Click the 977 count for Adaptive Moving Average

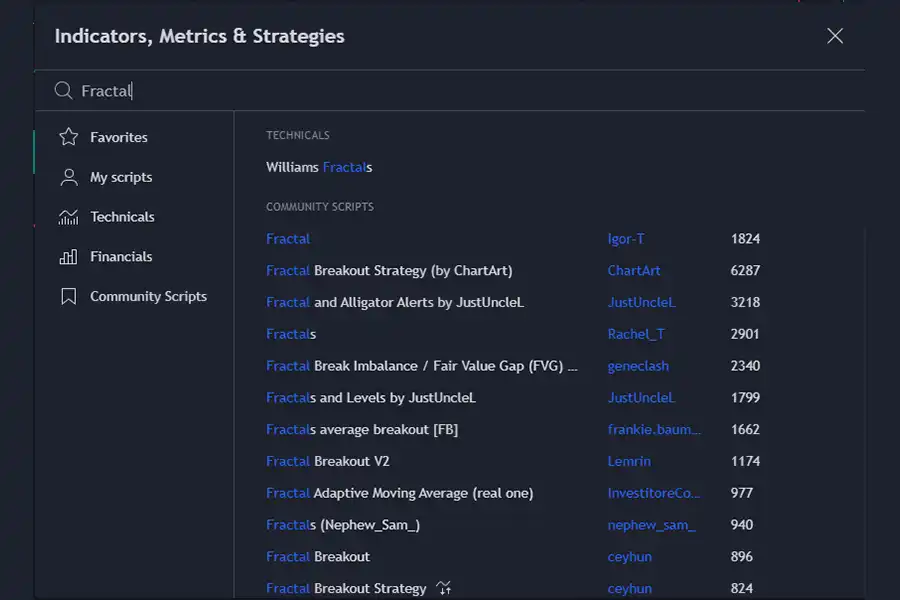(x=742, y=493)
